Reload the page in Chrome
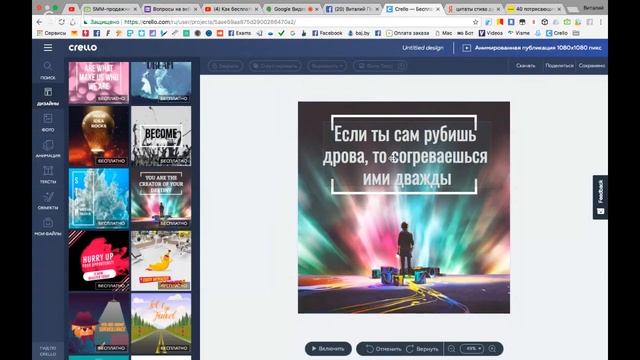 click(x=61, y=22)
